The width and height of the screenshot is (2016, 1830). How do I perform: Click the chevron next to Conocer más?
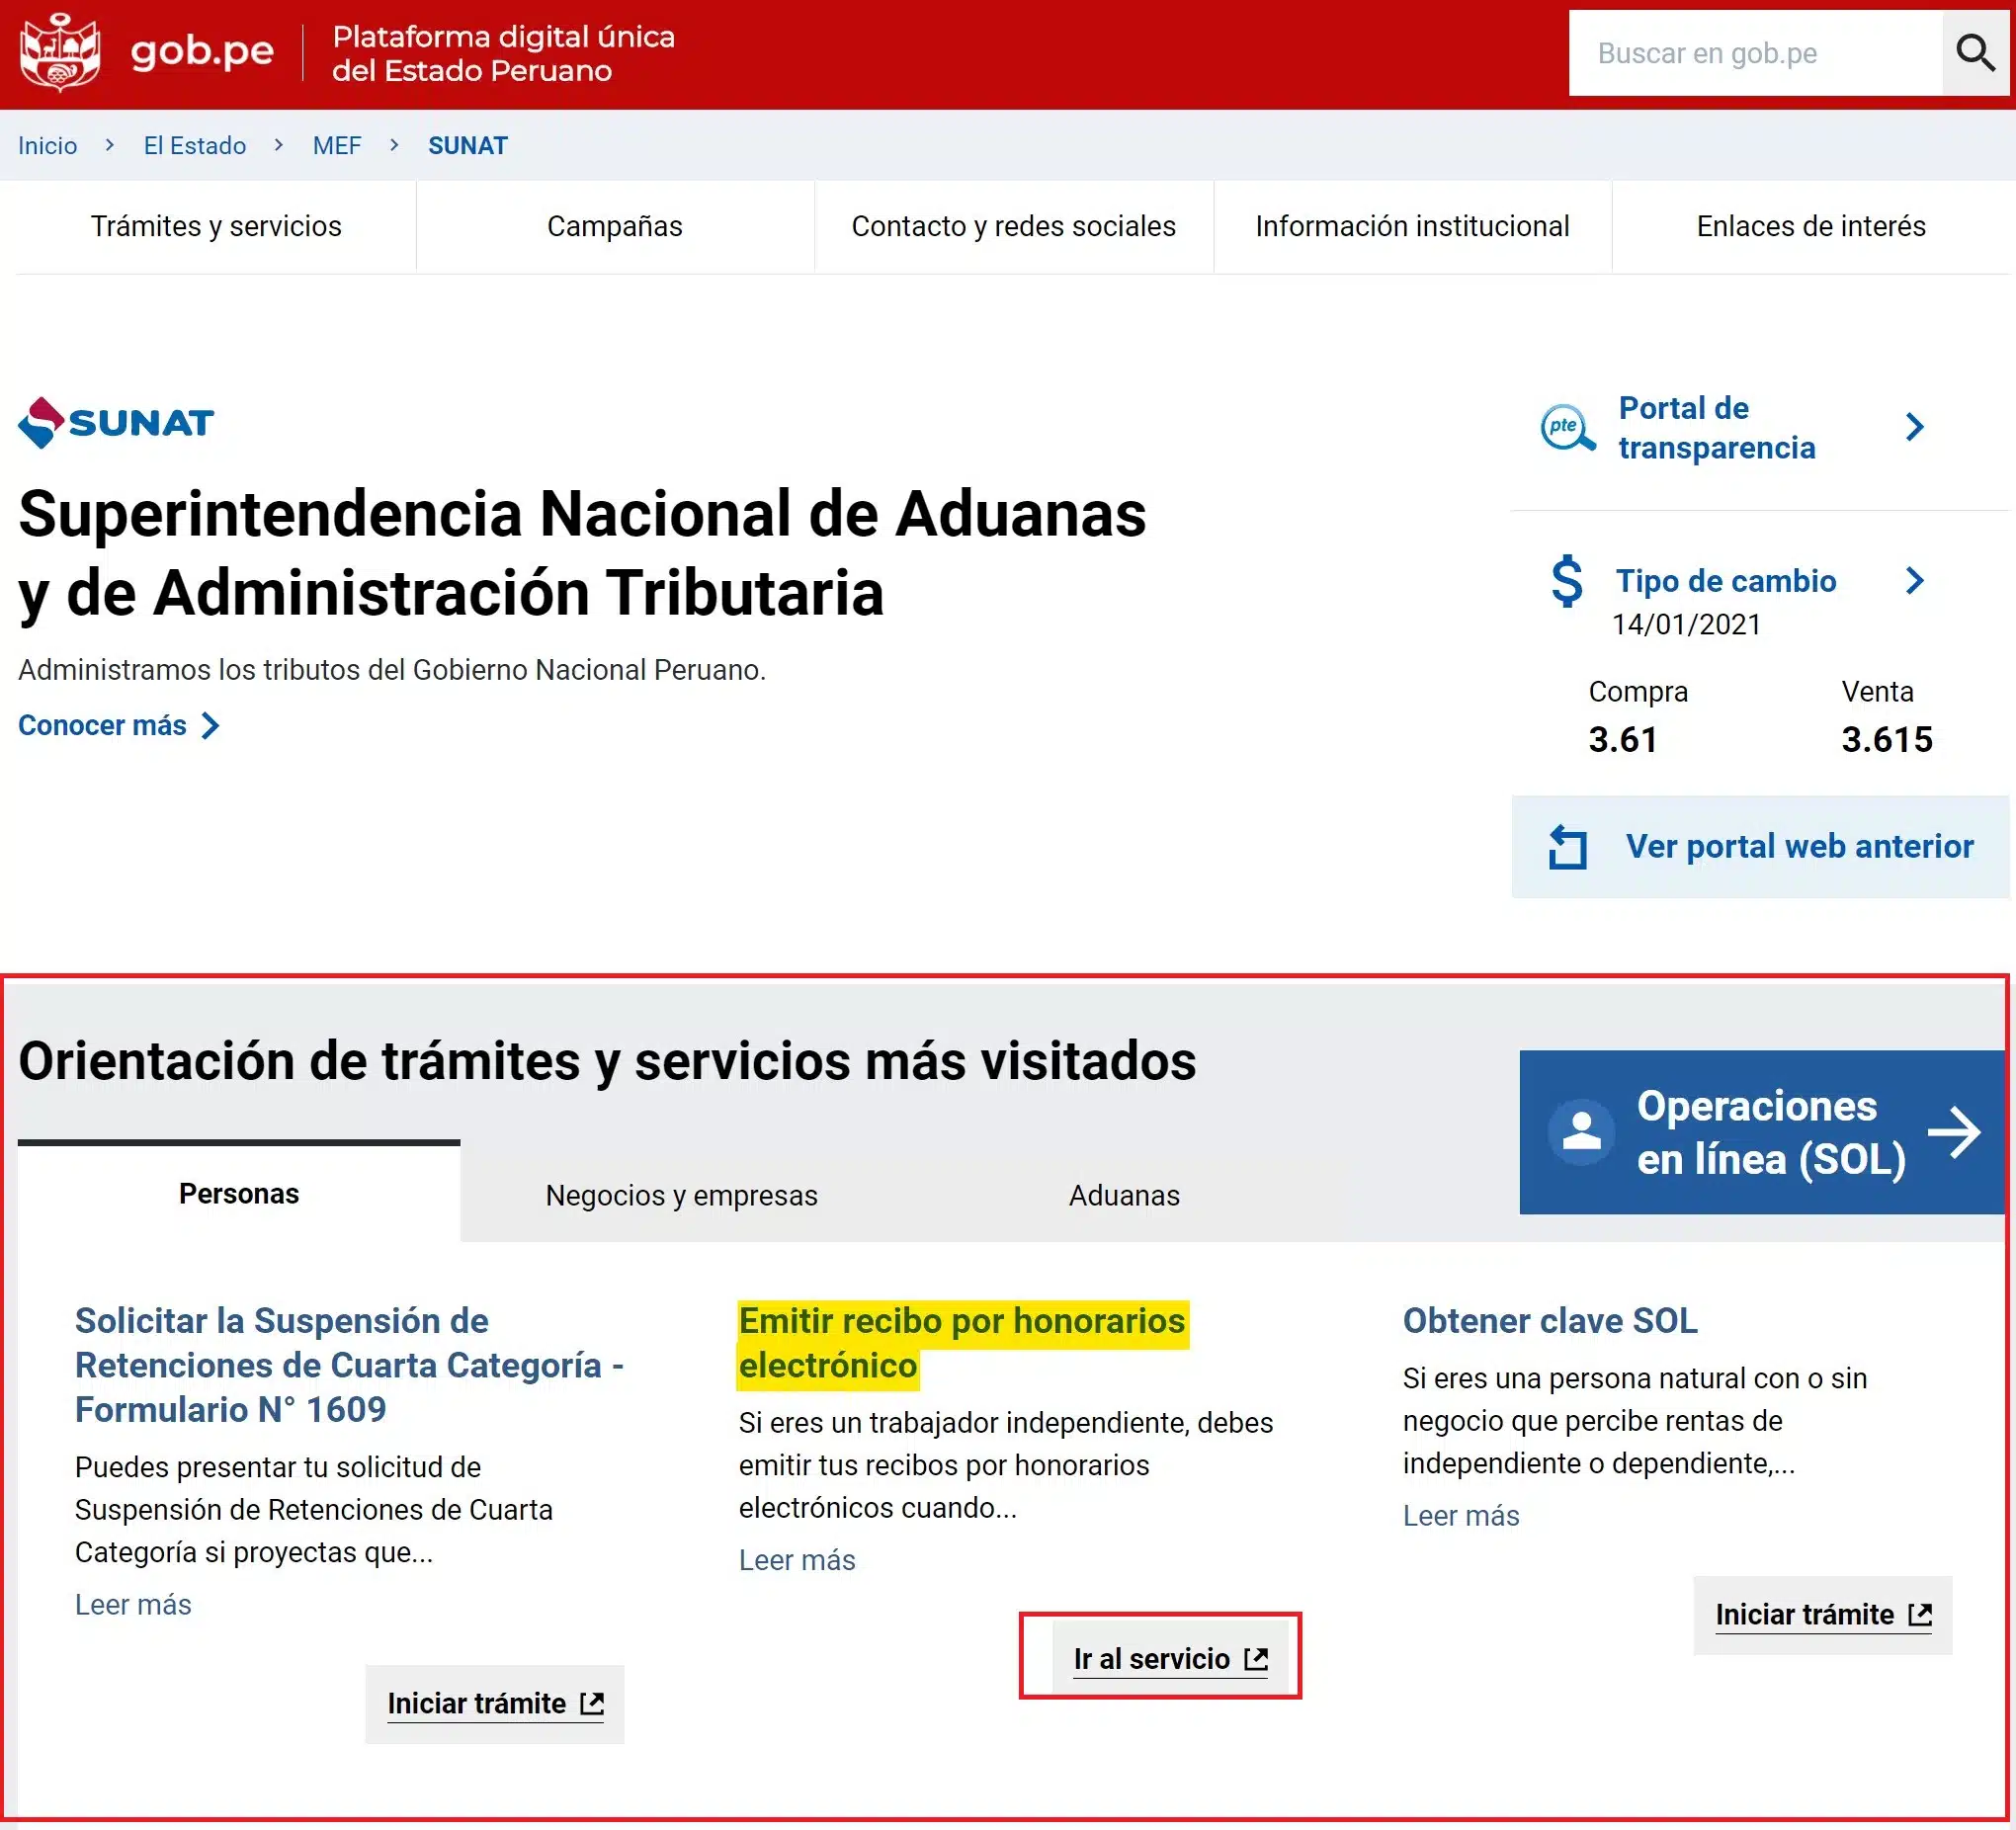click(x=210, y=726)
